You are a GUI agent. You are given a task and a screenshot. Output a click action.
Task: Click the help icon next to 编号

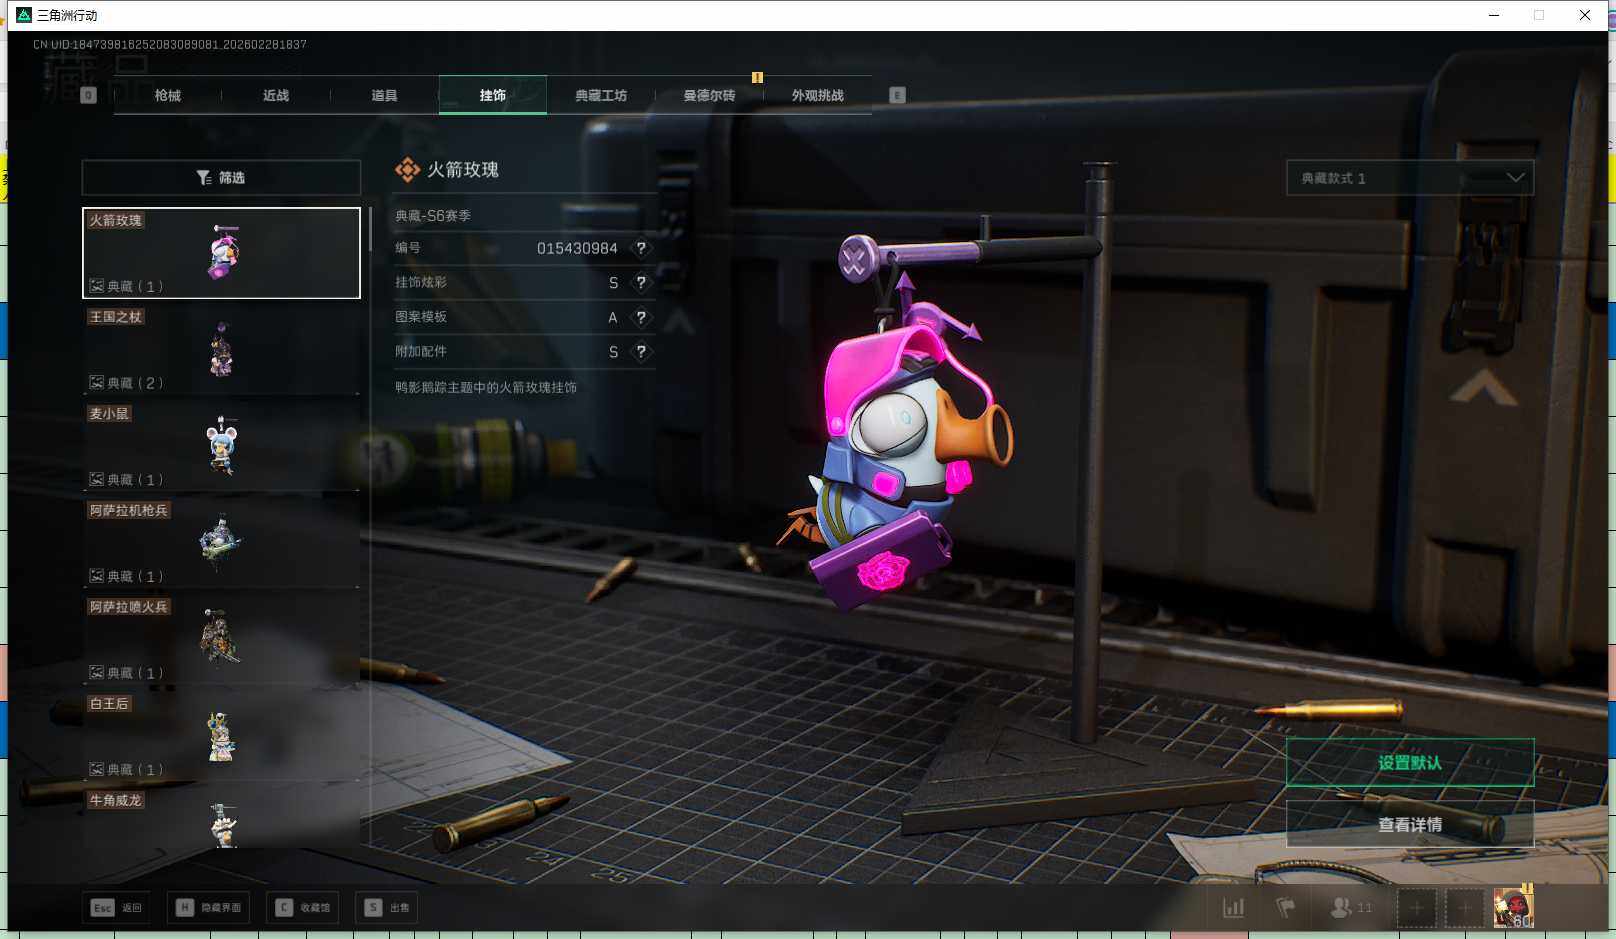(x=641, y=248)
